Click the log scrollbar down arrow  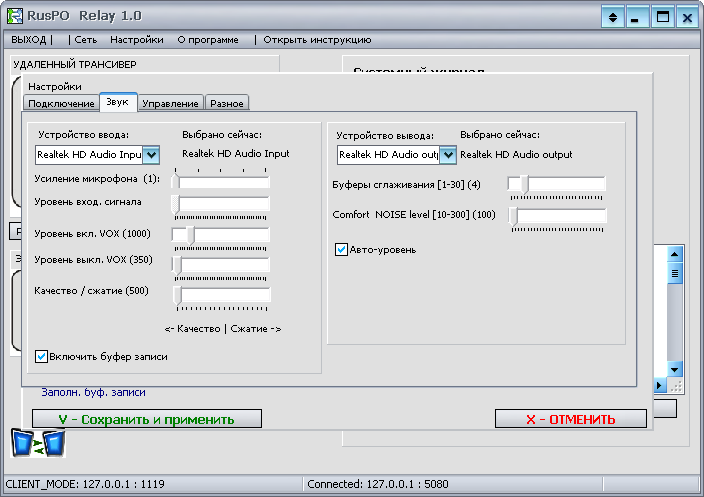click(x=674, y=368)
